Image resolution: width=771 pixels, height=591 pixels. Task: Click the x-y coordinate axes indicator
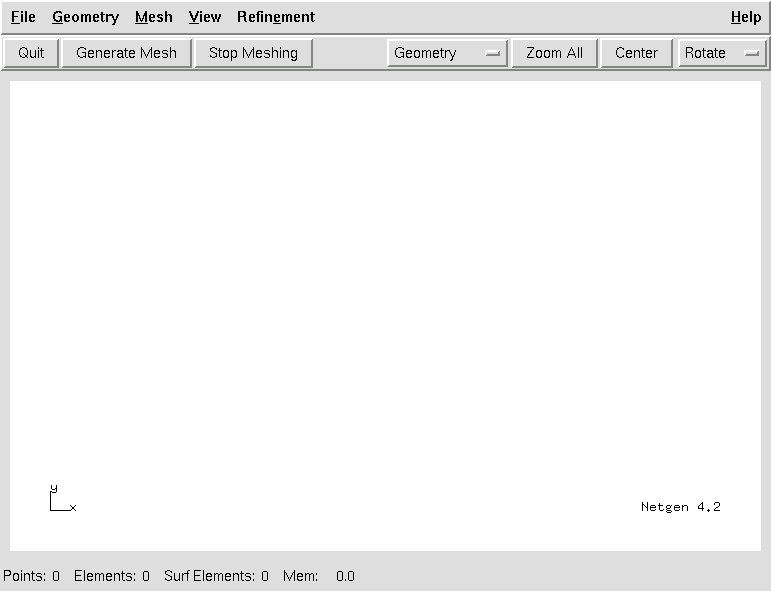63,498
